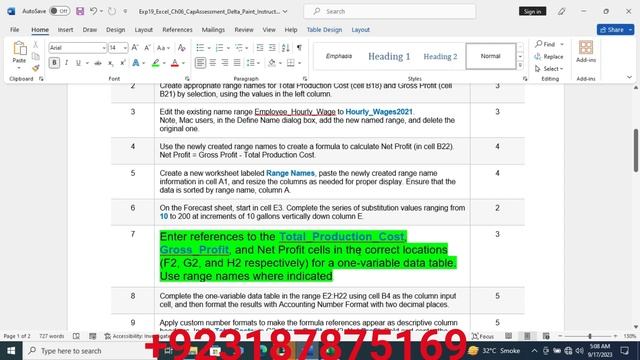Viewport: 640px width, 360px height.
Task: Click the Paste clipboard icon
Action: pos(19,49)
